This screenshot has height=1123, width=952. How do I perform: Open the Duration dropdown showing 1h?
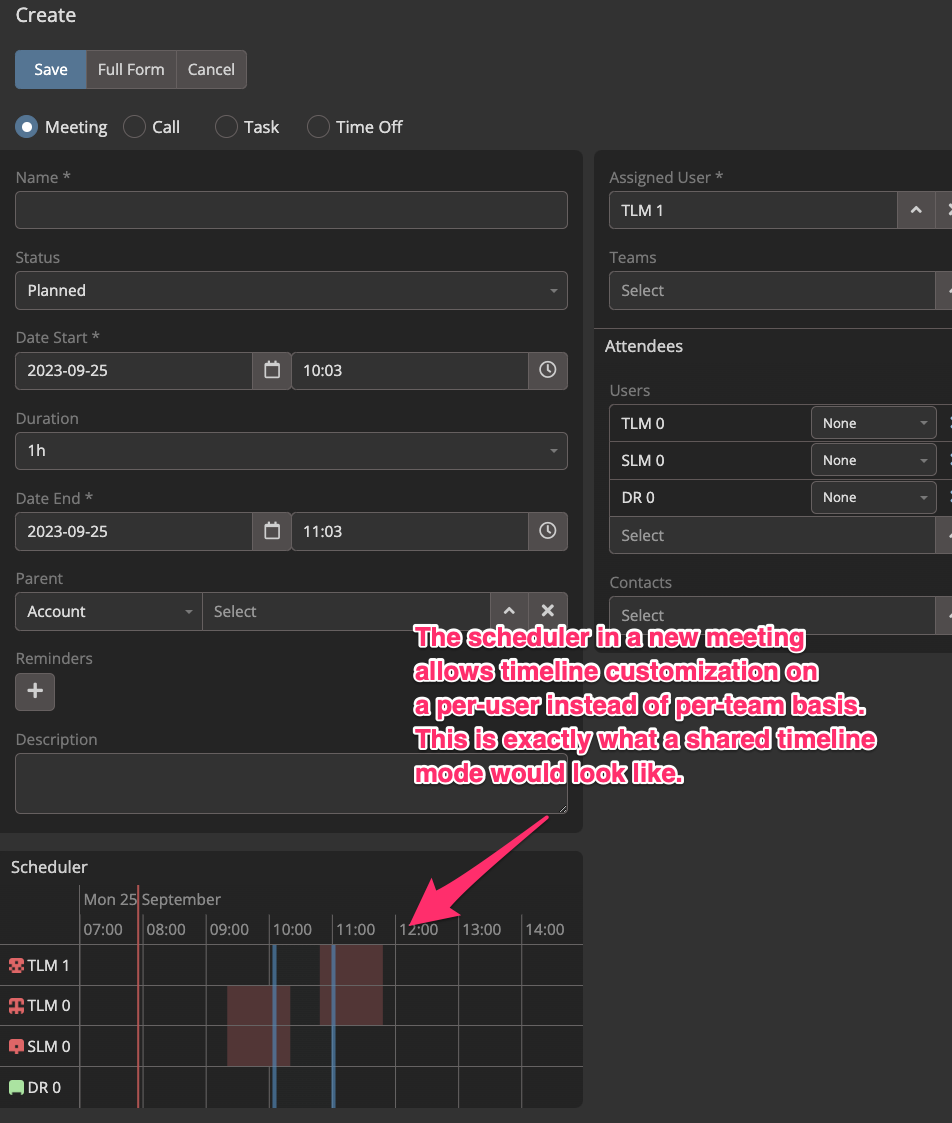291,451
